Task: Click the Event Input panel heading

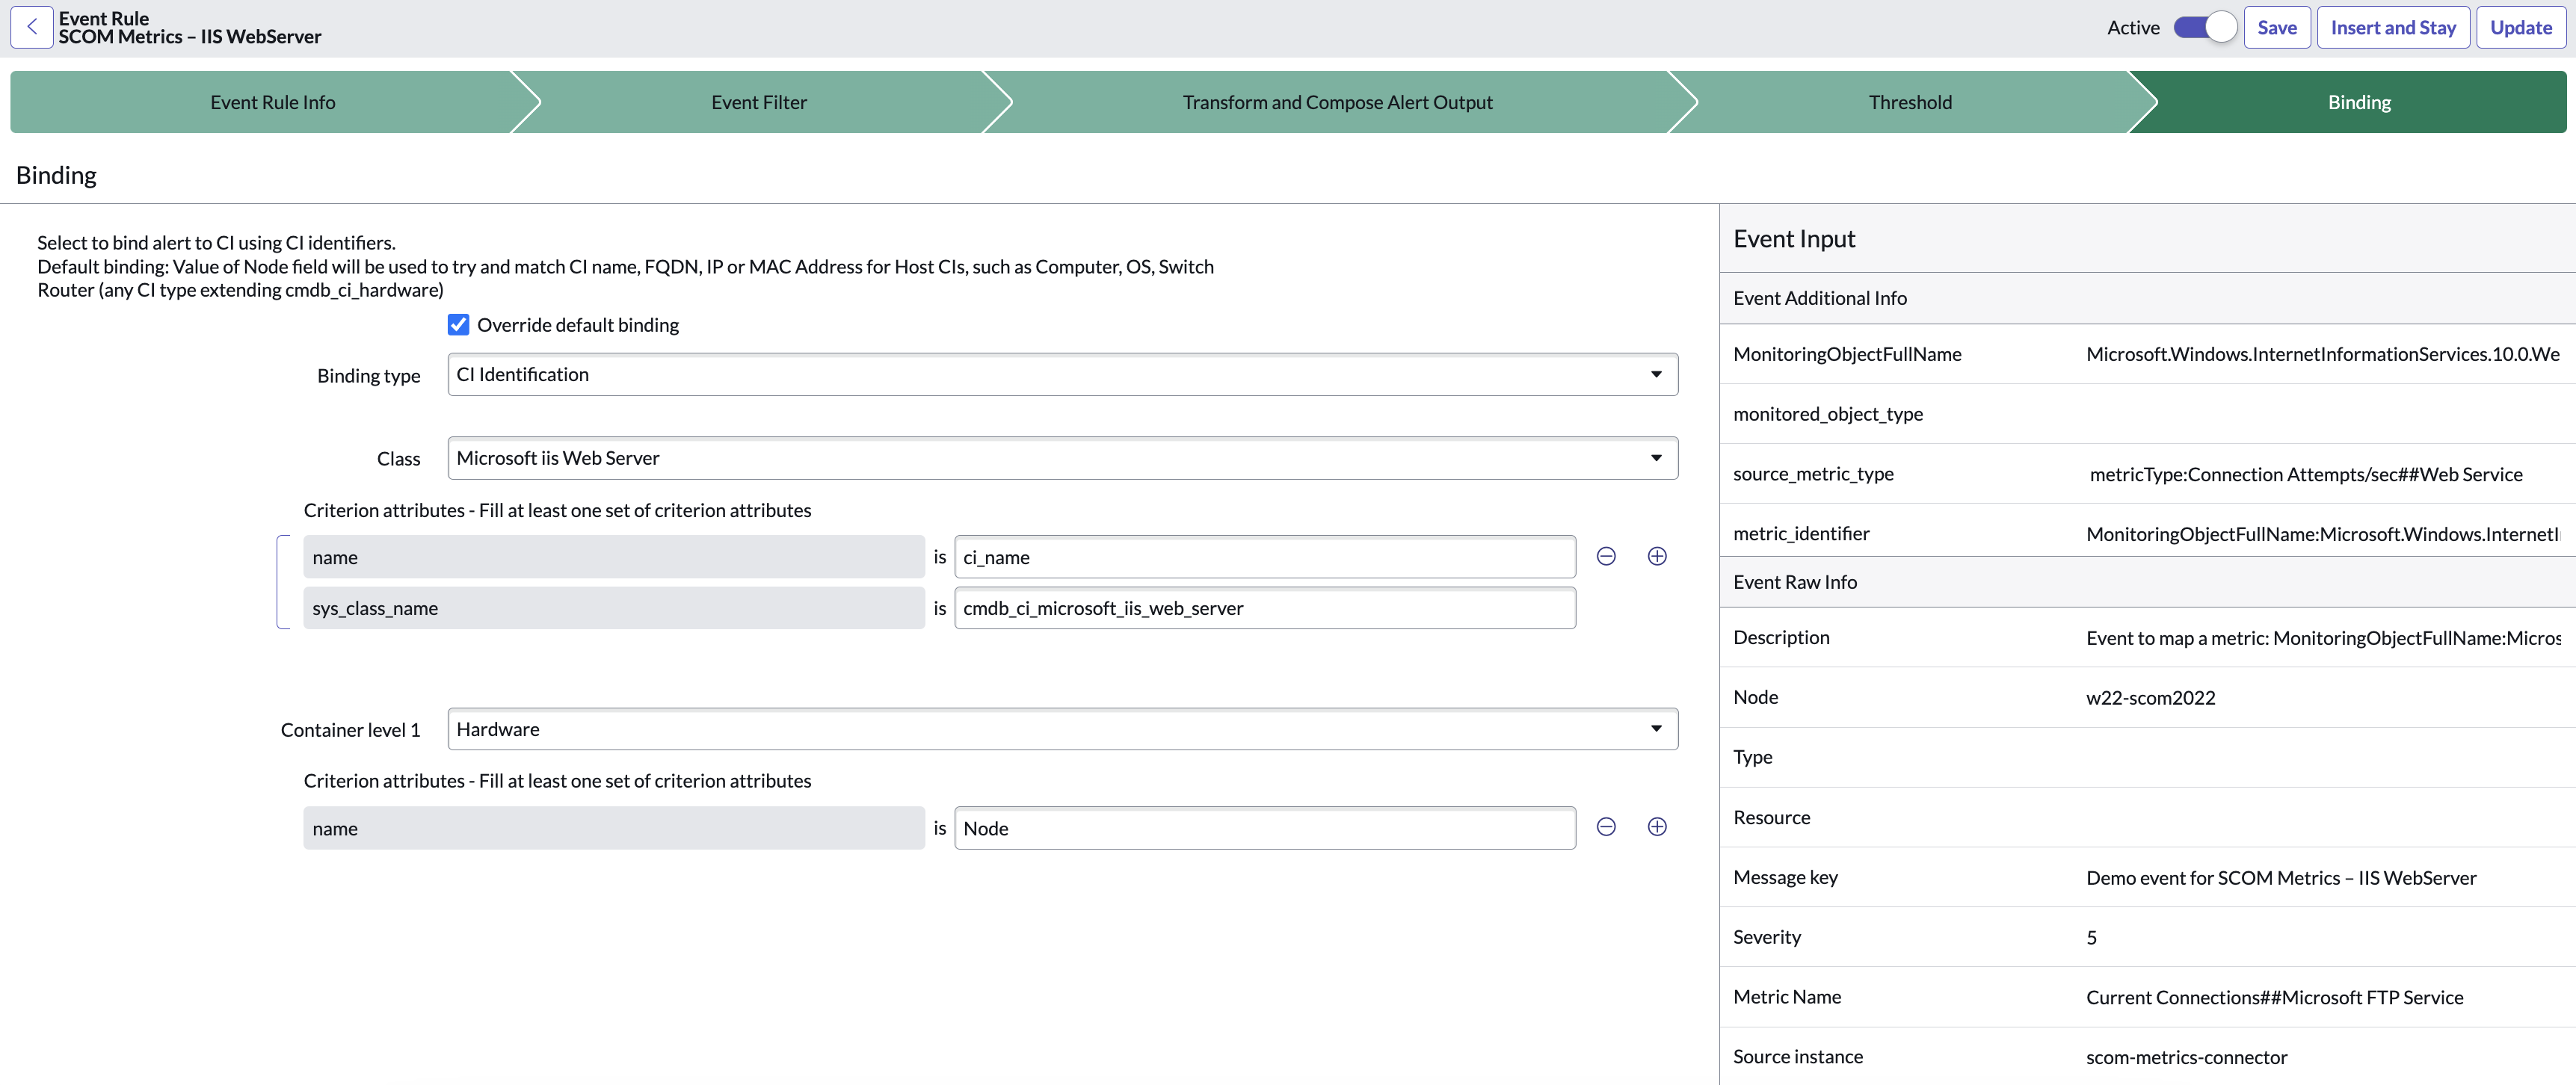Action: click(x=1794, y=239)
